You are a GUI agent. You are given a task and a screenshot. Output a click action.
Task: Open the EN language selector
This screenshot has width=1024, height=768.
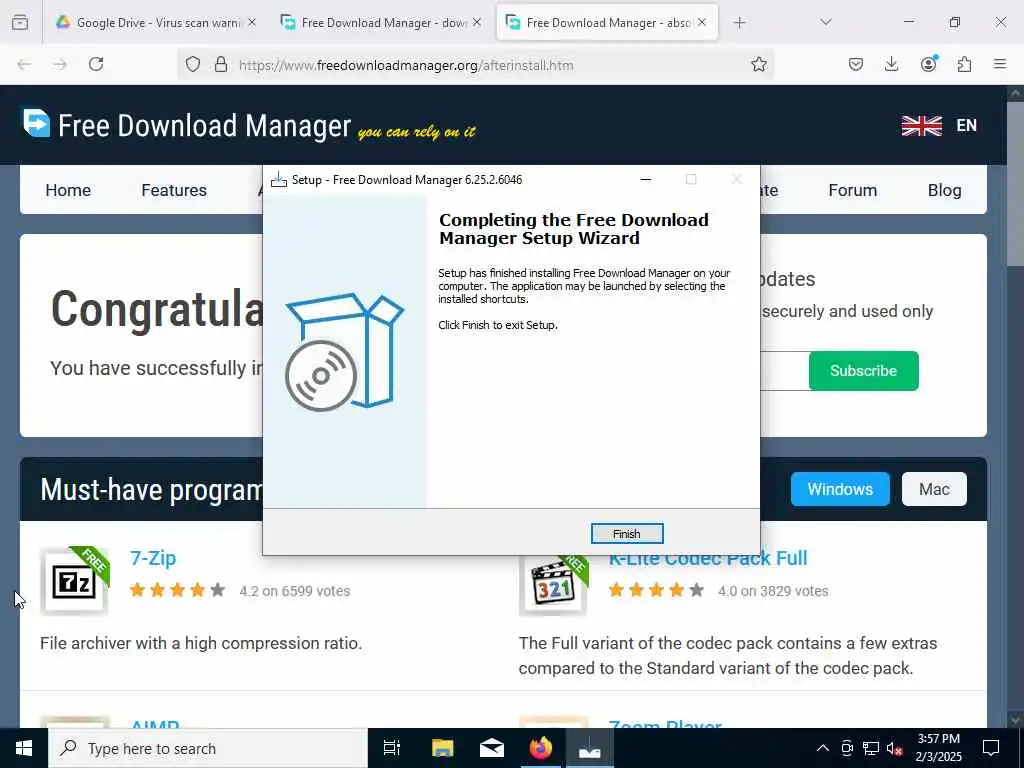click(x=967, y=125)
